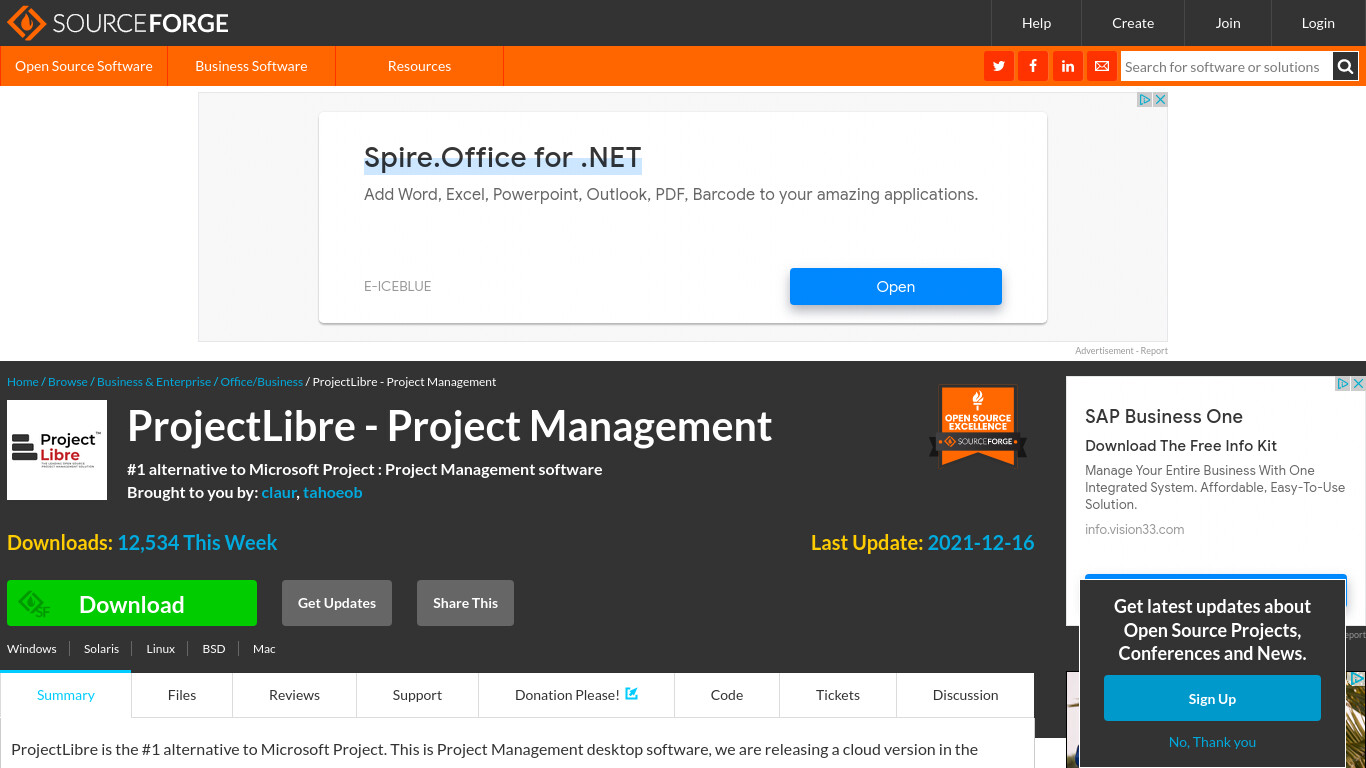Viewport: 1366px width, 768px height.
Task: Open Office/Business breadcrumb
Action: pyautogui.click(x=262, y=382)
